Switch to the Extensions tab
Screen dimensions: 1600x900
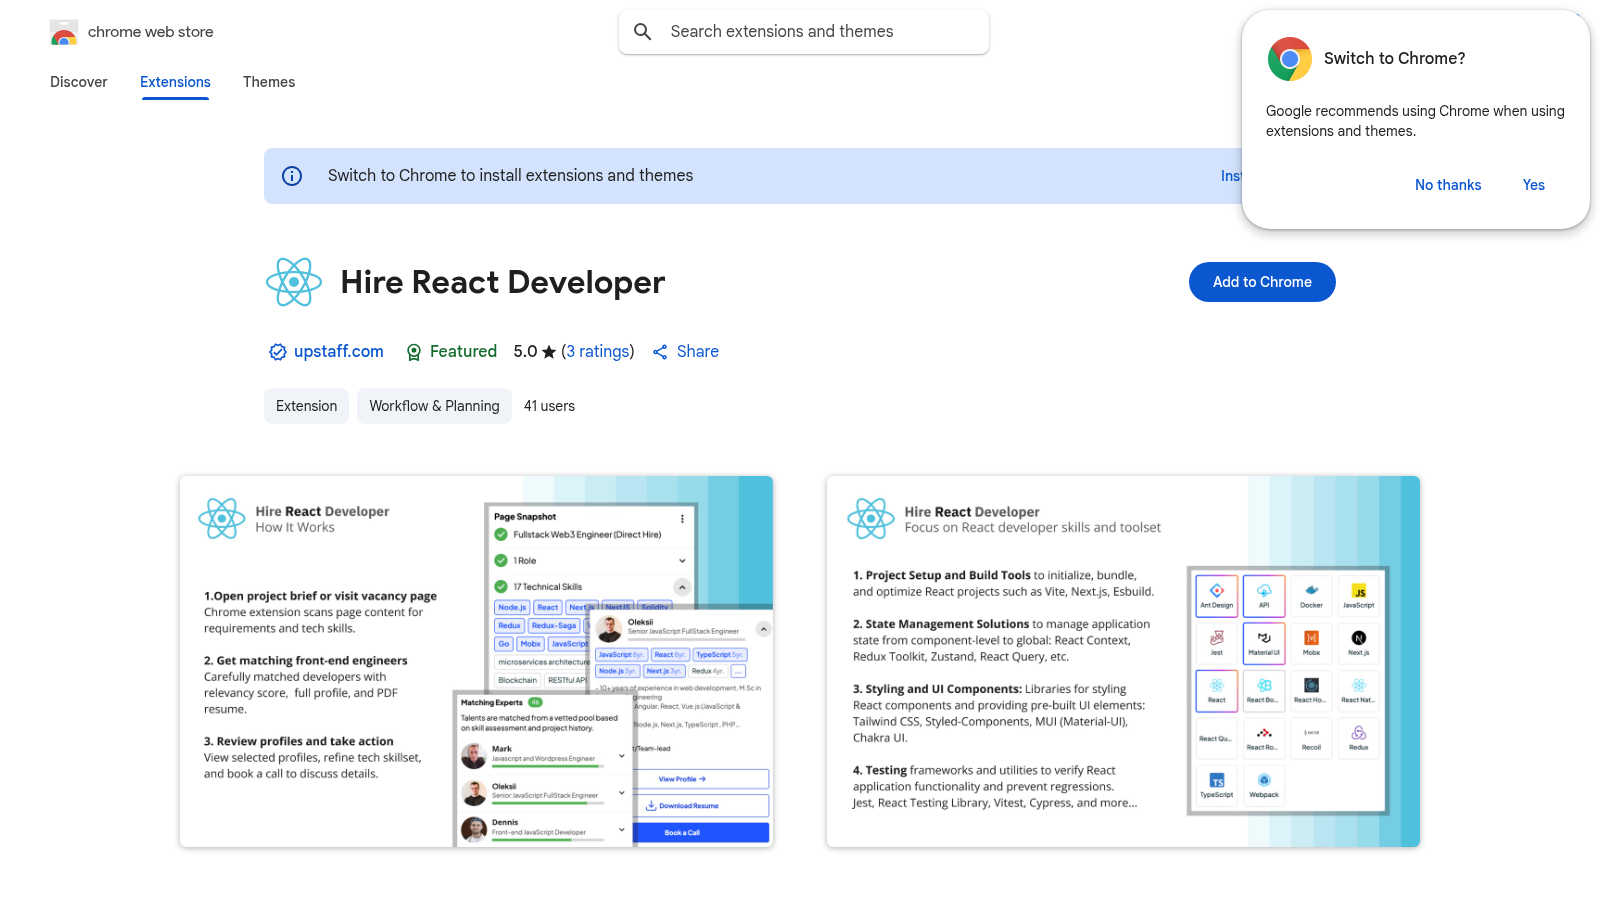(x=175, y=82)
